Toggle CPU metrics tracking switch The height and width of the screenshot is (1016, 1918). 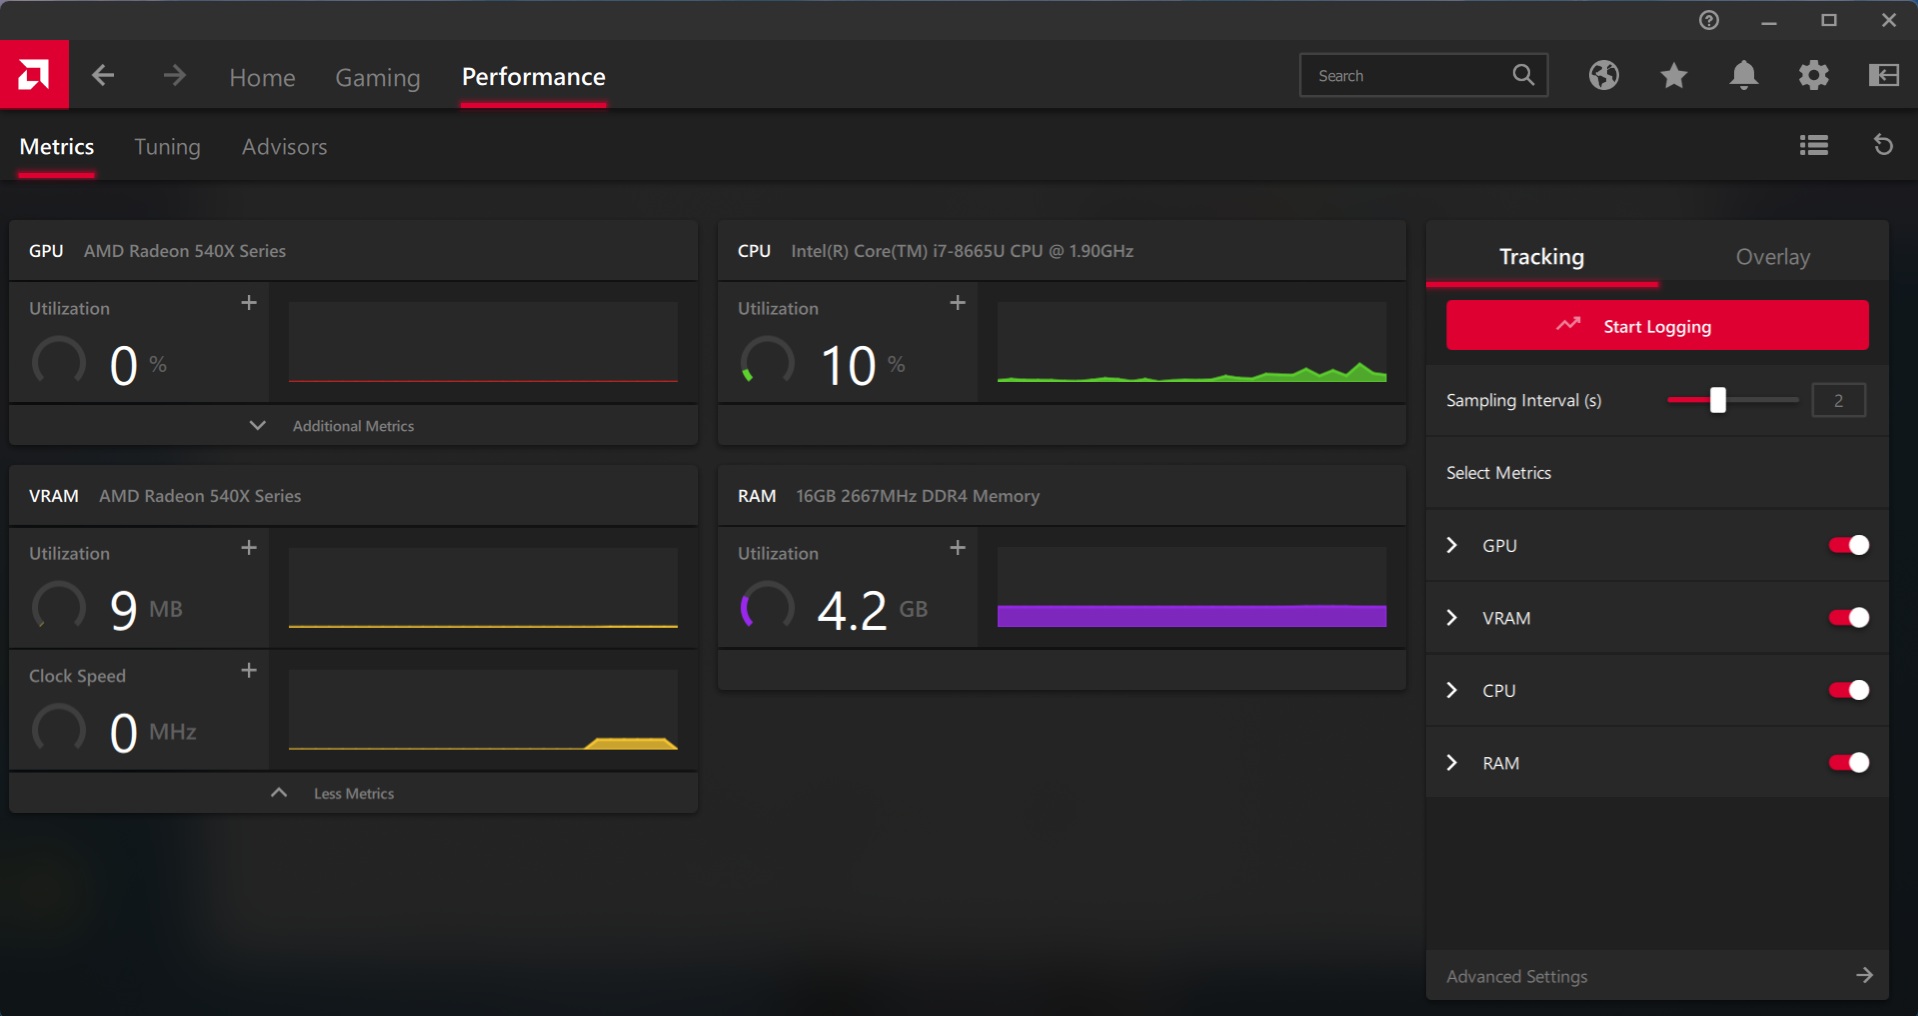tap(1849, 690)
